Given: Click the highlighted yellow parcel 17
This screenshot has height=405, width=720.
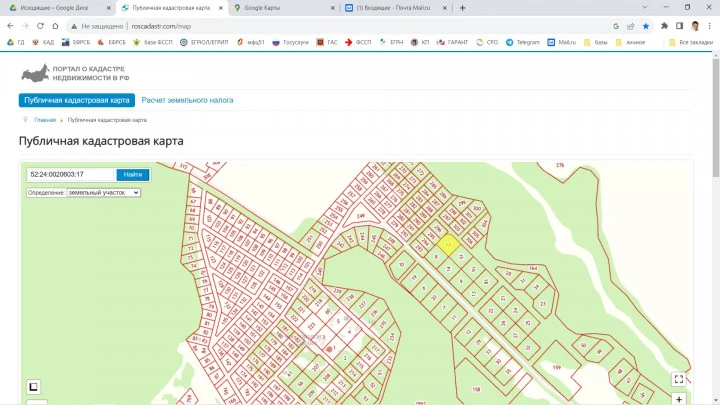Looking at the screenshot, I should click(x=448, y=246).
